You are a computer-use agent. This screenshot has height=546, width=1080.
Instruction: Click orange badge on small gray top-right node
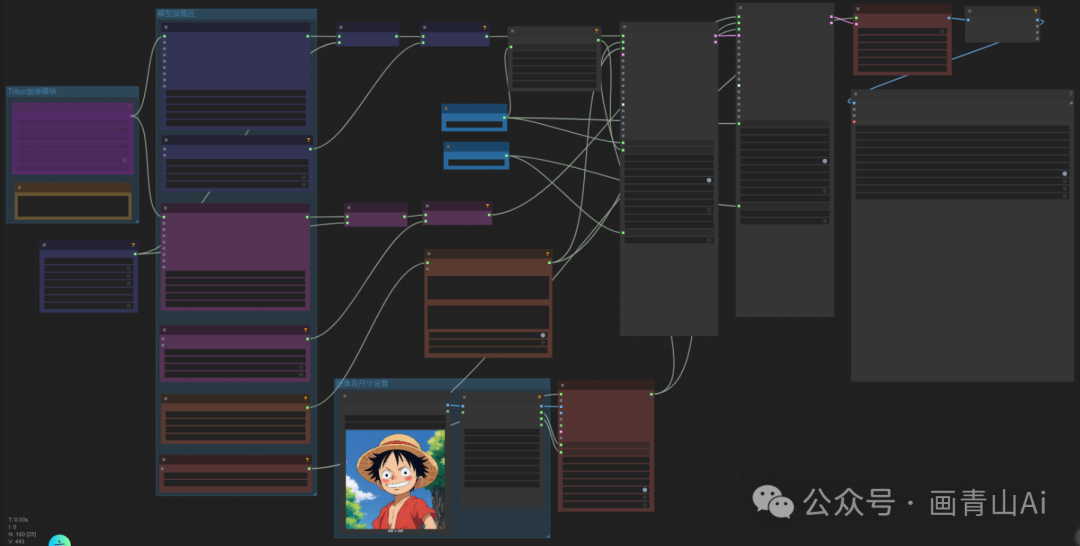coord(1036,11)
